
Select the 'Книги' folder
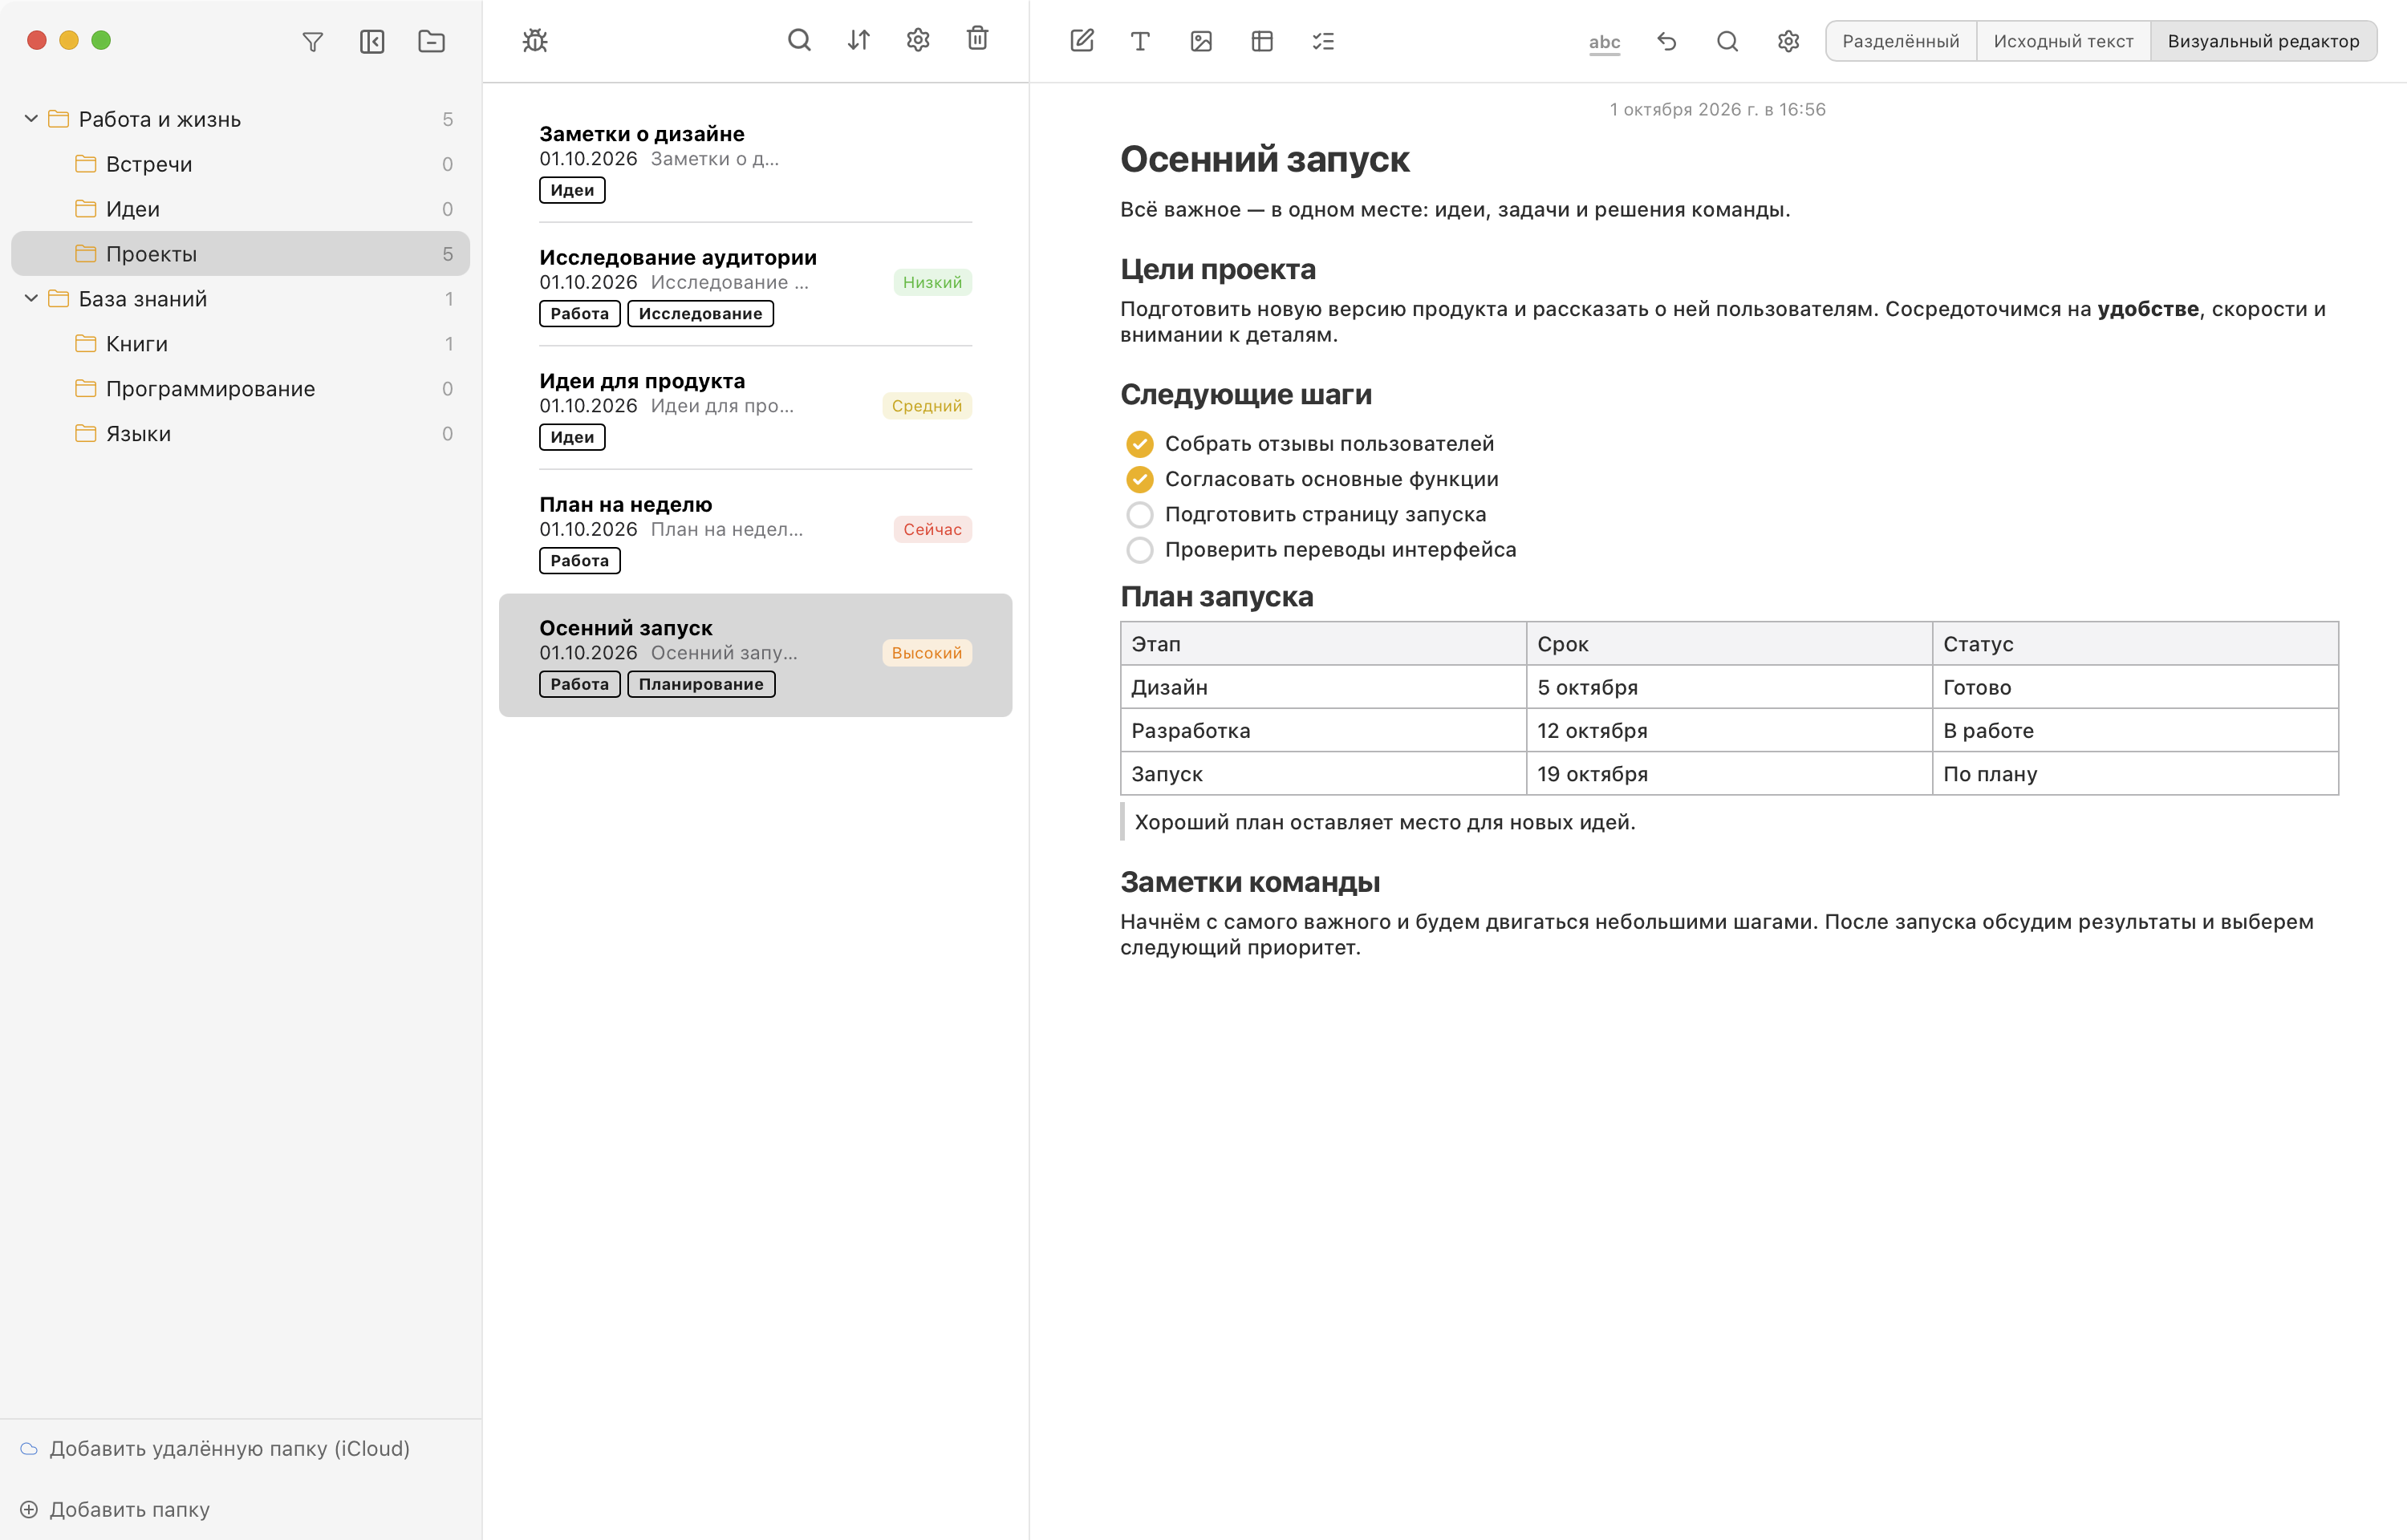[240, 344]
